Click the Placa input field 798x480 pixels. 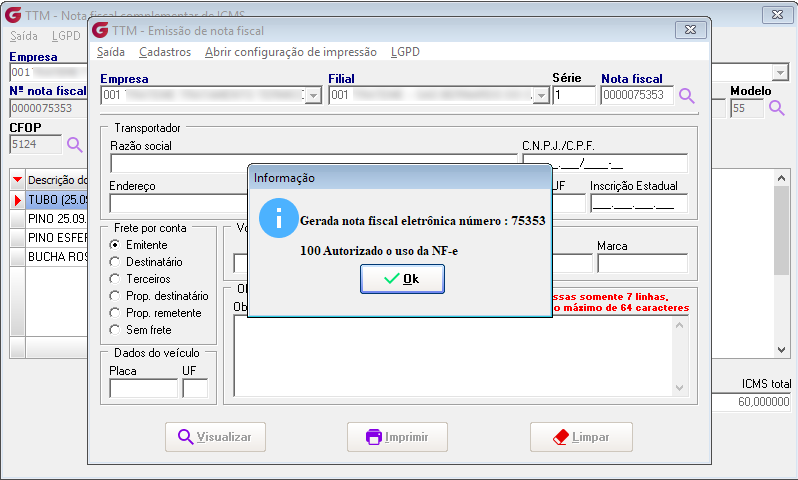click(144, 388)
